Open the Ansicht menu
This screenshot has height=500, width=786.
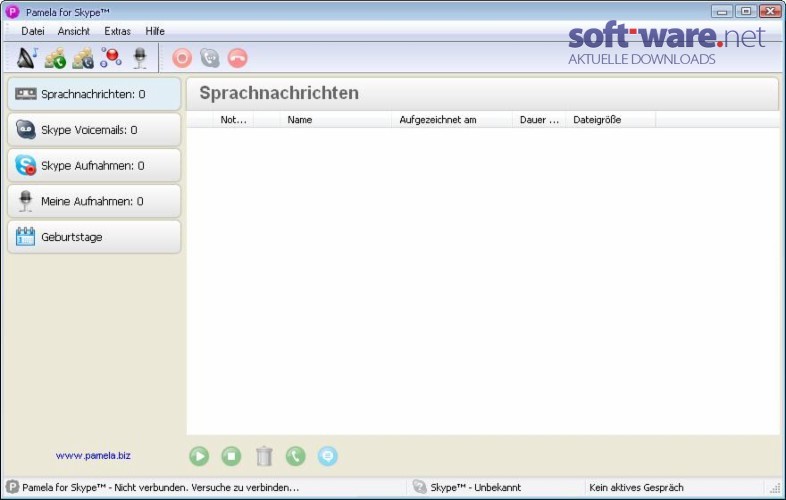[74, 31]
